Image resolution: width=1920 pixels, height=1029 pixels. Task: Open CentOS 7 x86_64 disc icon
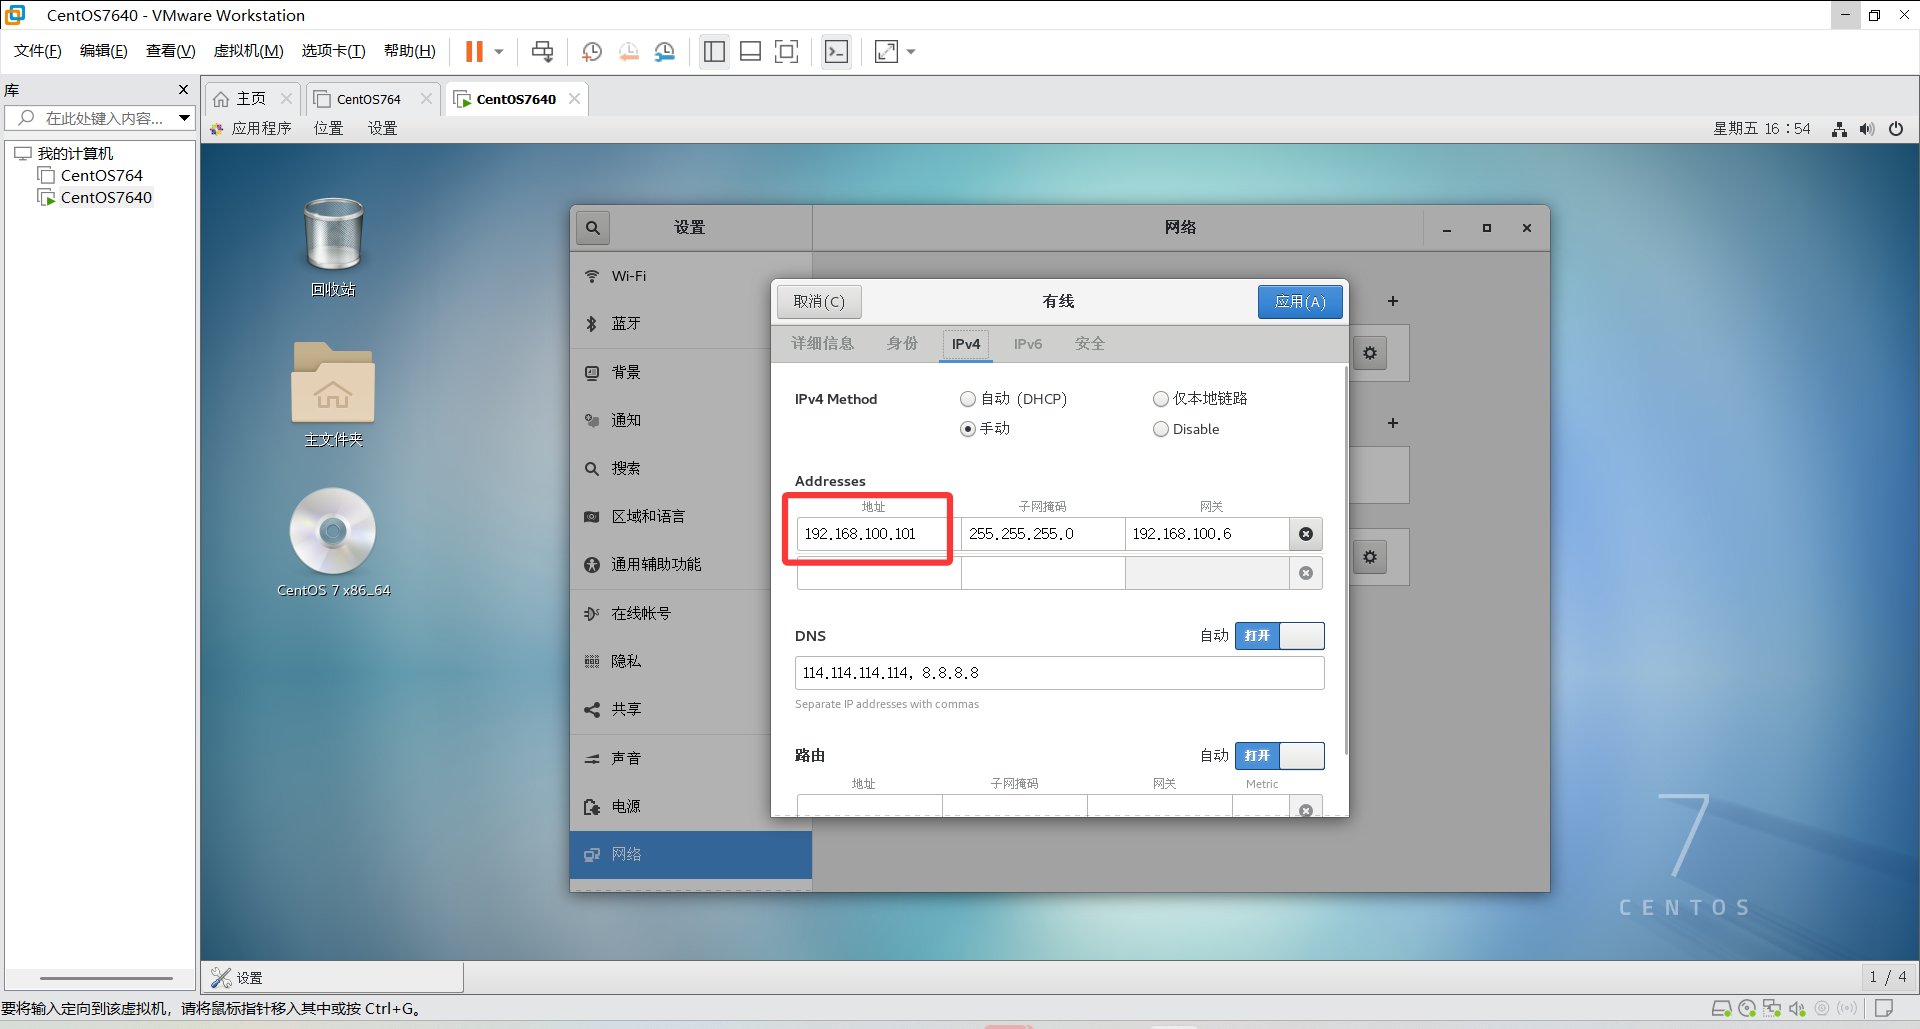(333, 543)
